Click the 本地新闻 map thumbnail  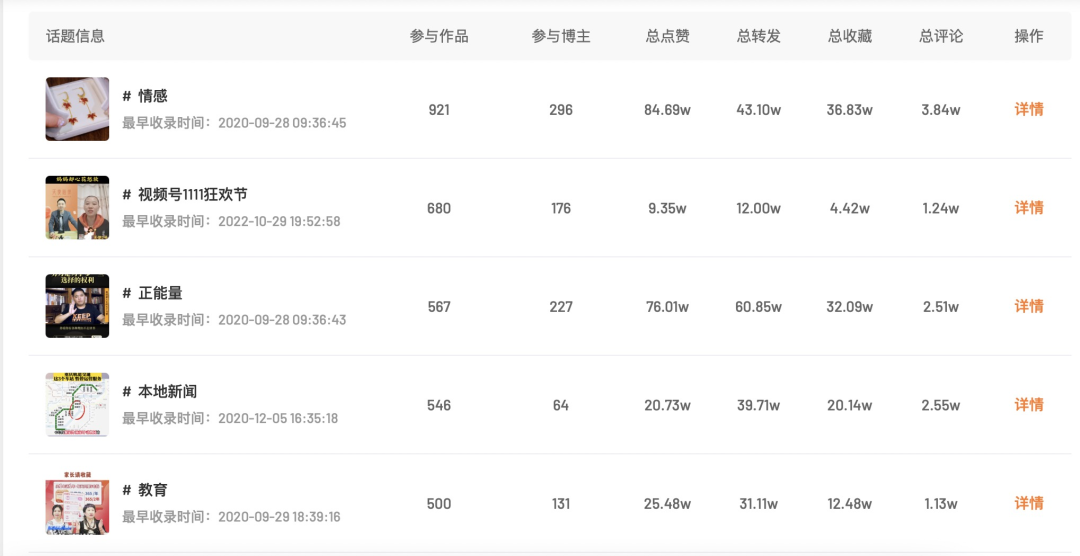77,404
